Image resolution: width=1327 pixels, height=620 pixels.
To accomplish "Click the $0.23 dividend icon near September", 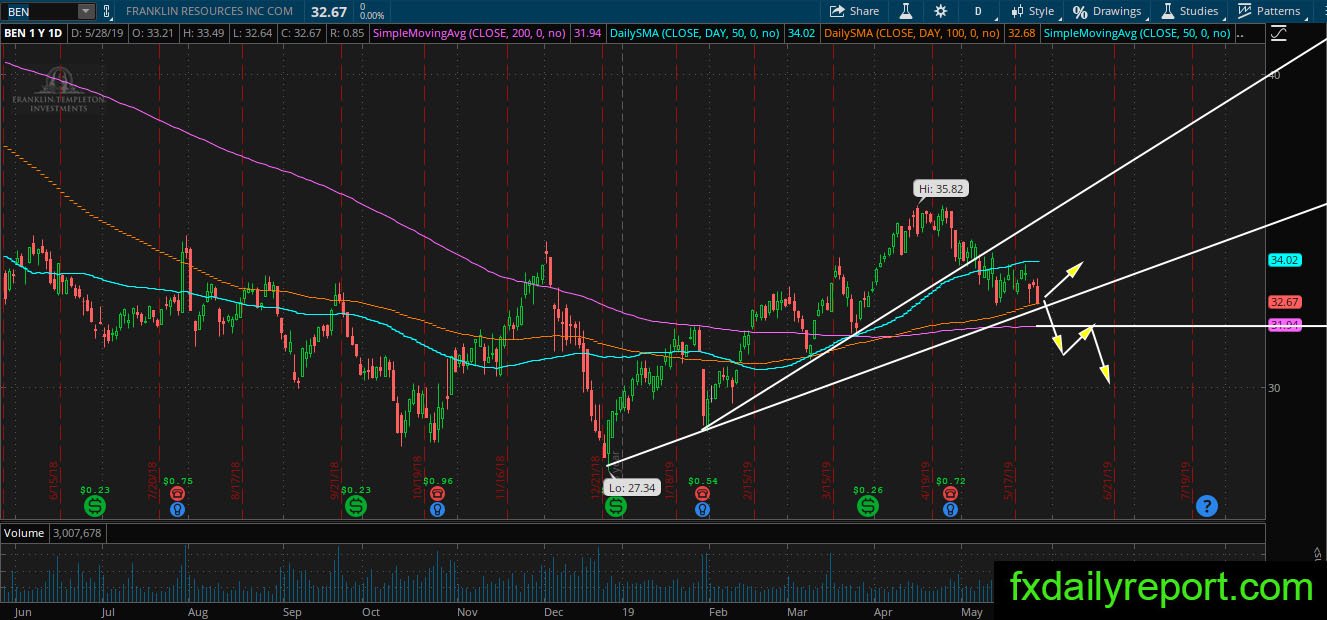I will tap(356, 507).
